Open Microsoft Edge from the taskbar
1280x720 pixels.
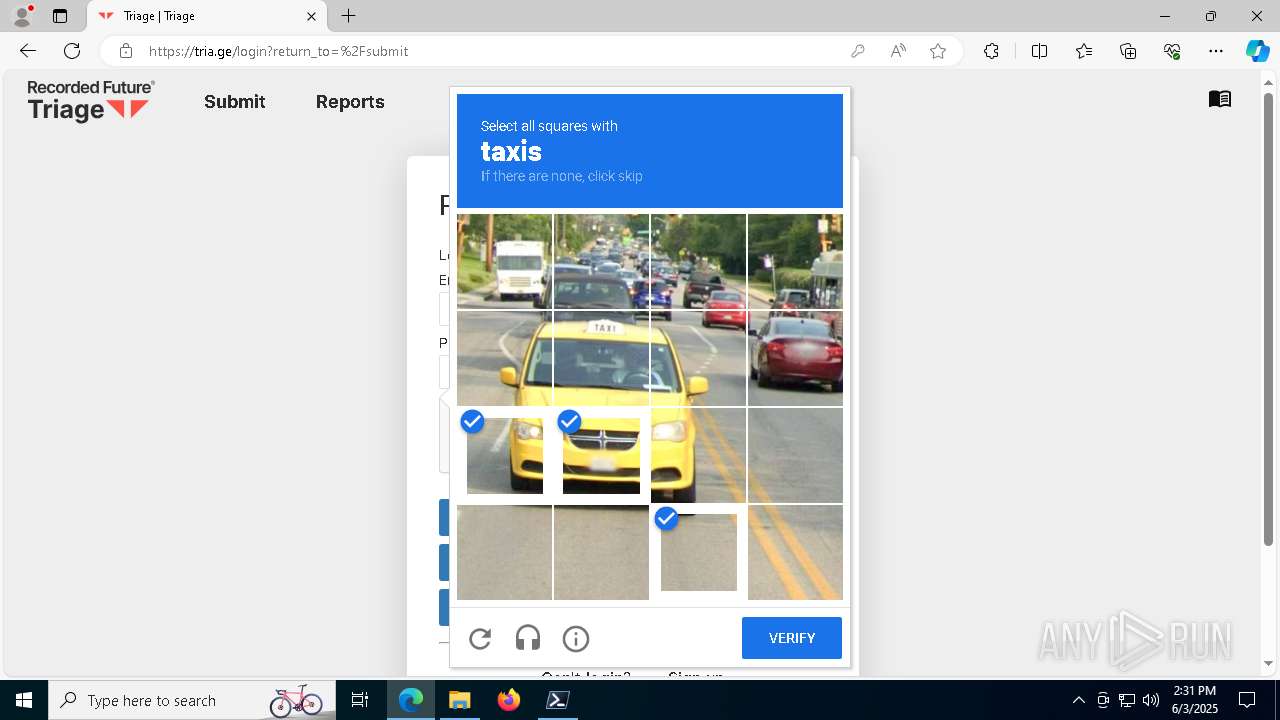point(411,700)
